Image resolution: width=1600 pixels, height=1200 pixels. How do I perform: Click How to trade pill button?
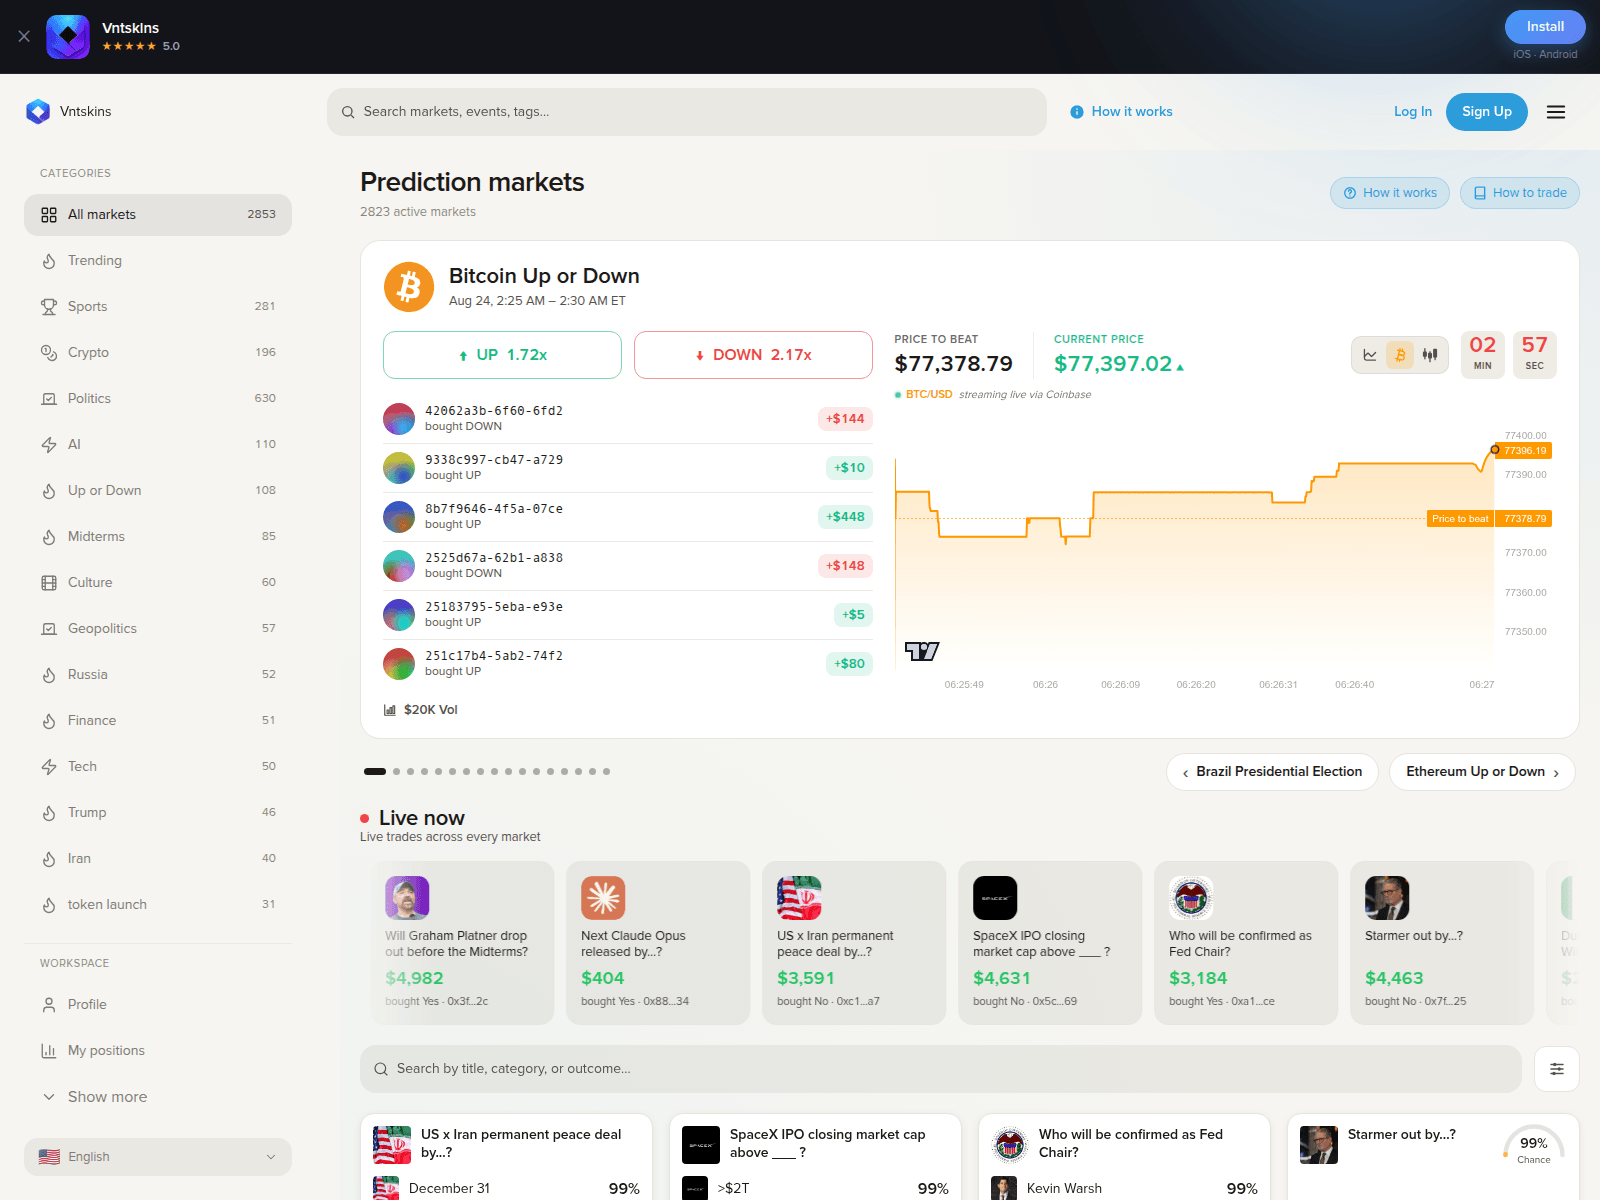tap(1519, 193)
